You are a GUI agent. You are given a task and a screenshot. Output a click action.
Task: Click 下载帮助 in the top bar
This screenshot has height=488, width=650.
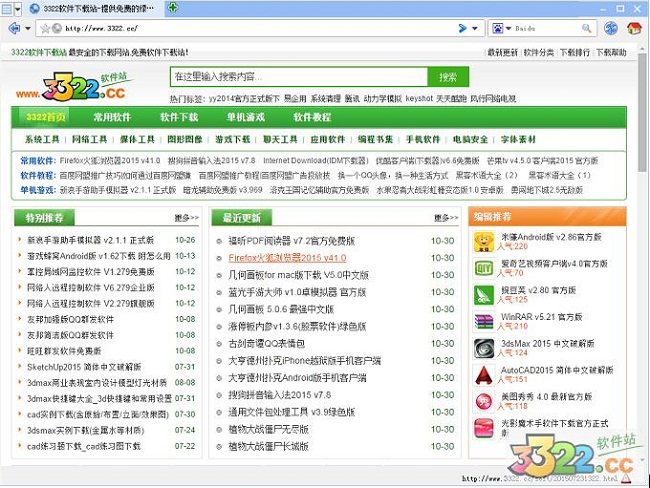click(611, 53)
